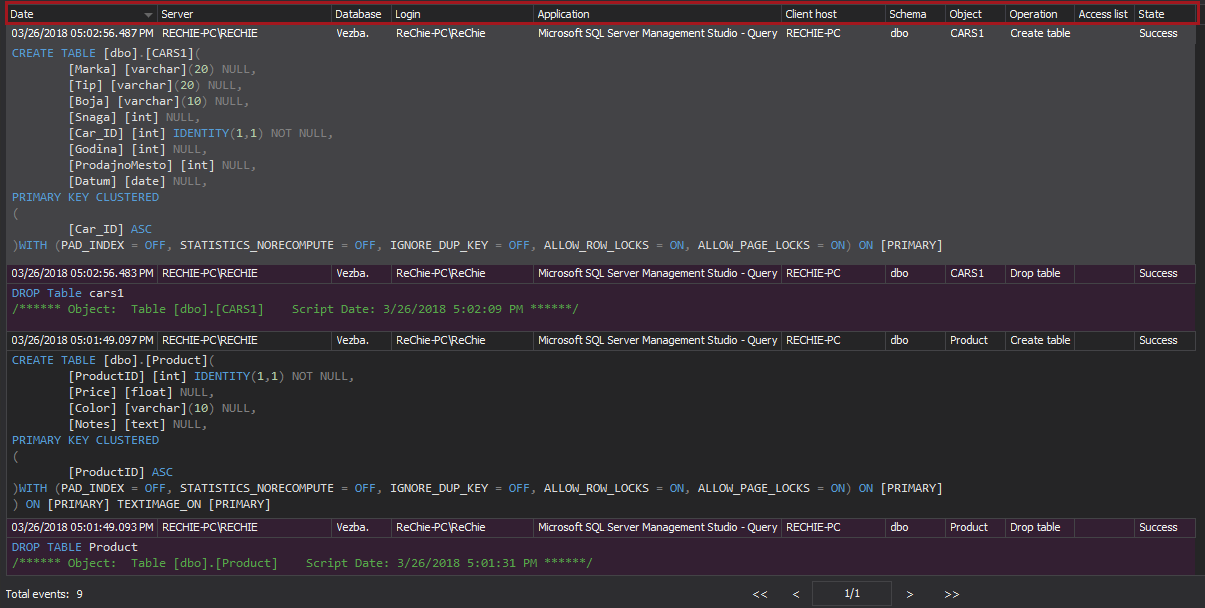The image size is (1205, 608).
Task: Click the Product object in the Drop table row
Action: (x=975, y=527)
